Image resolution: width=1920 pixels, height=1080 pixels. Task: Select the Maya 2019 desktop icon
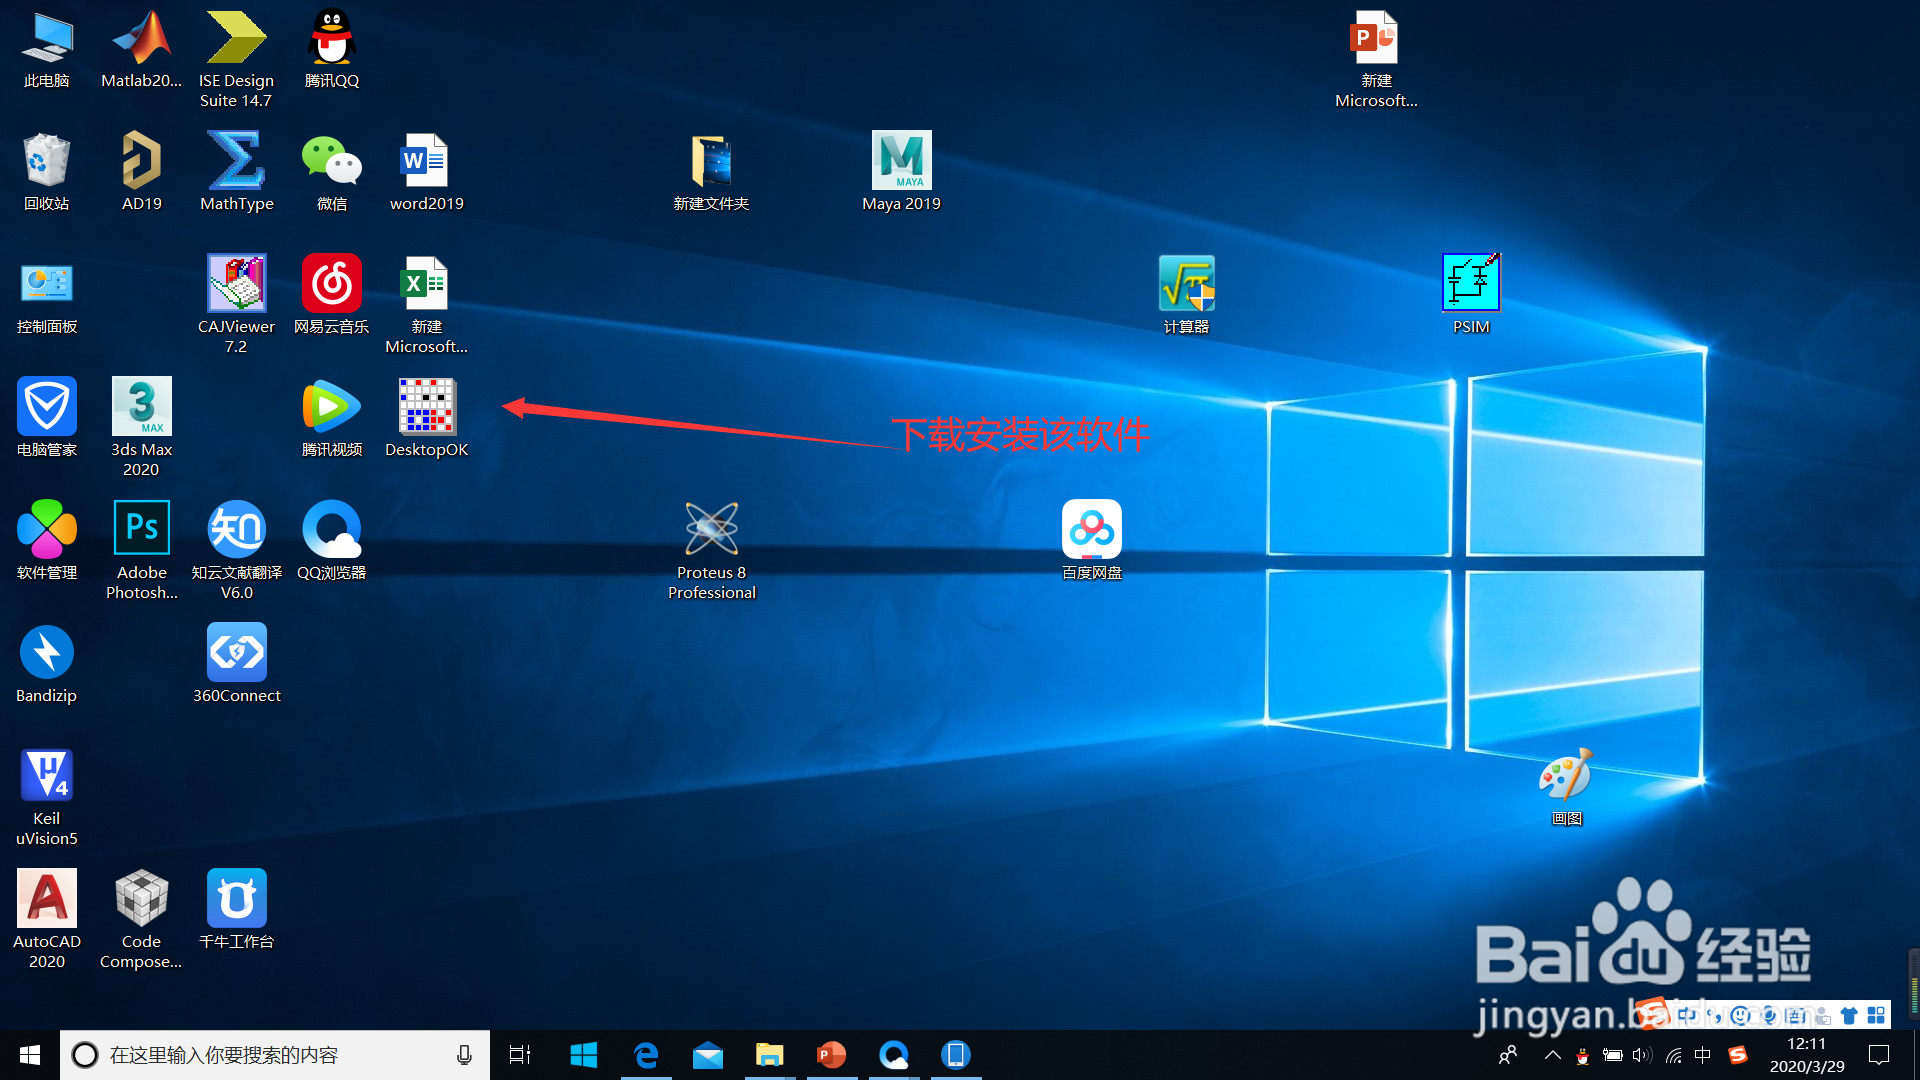[901, 162]
